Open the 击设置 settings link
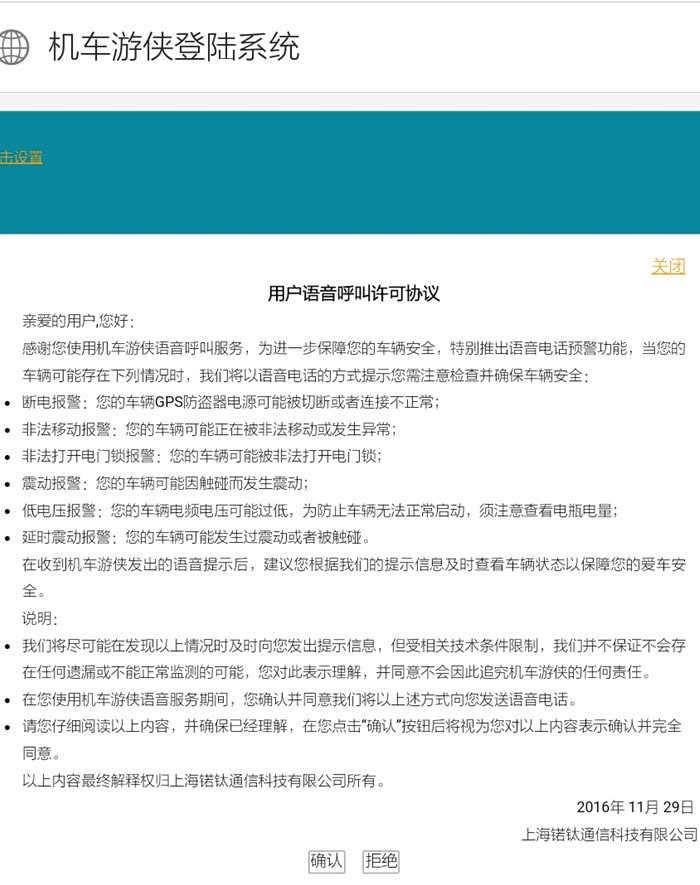The height and width of the screenshot is (885, 700). 21,157
